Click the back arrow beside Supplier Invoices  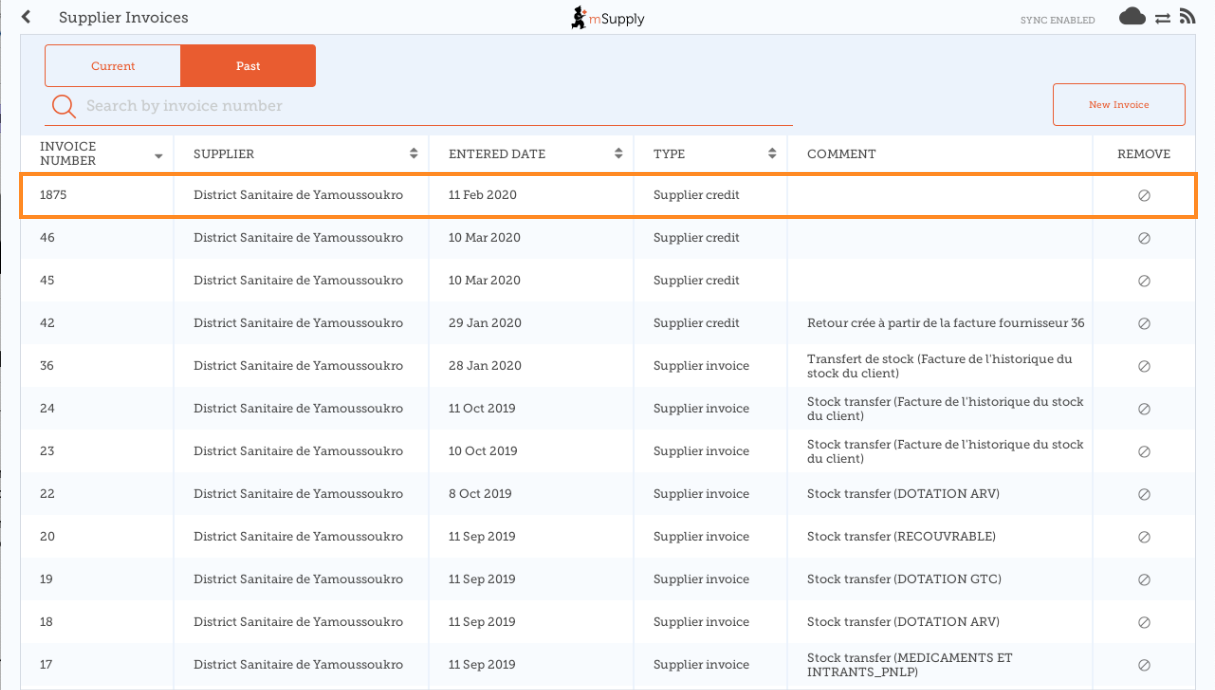[x=26, y=17]
